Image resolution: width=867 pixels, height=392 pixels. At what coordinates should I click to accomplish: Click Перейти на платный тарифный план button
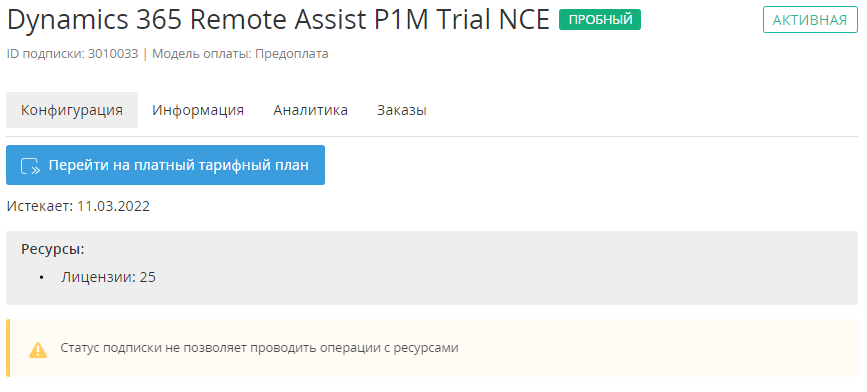tap(165, 165)
